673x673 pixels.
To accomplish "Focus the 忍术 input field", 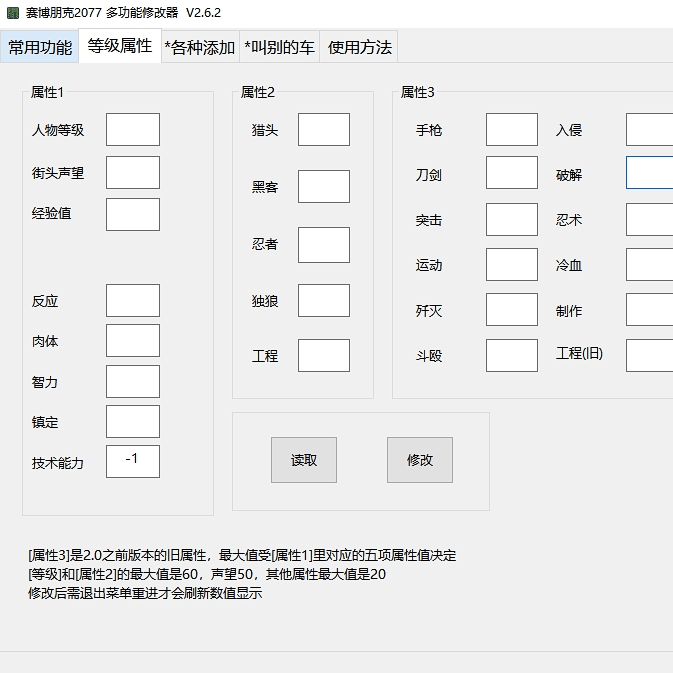I will pos(650,220).
